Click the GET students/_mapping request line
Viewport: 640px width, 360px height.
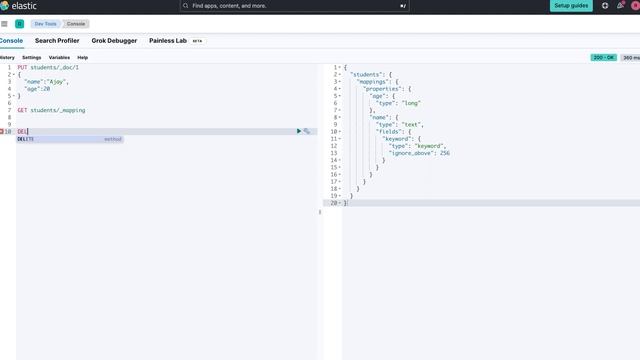pyautogui.click(x=51, y=110)
